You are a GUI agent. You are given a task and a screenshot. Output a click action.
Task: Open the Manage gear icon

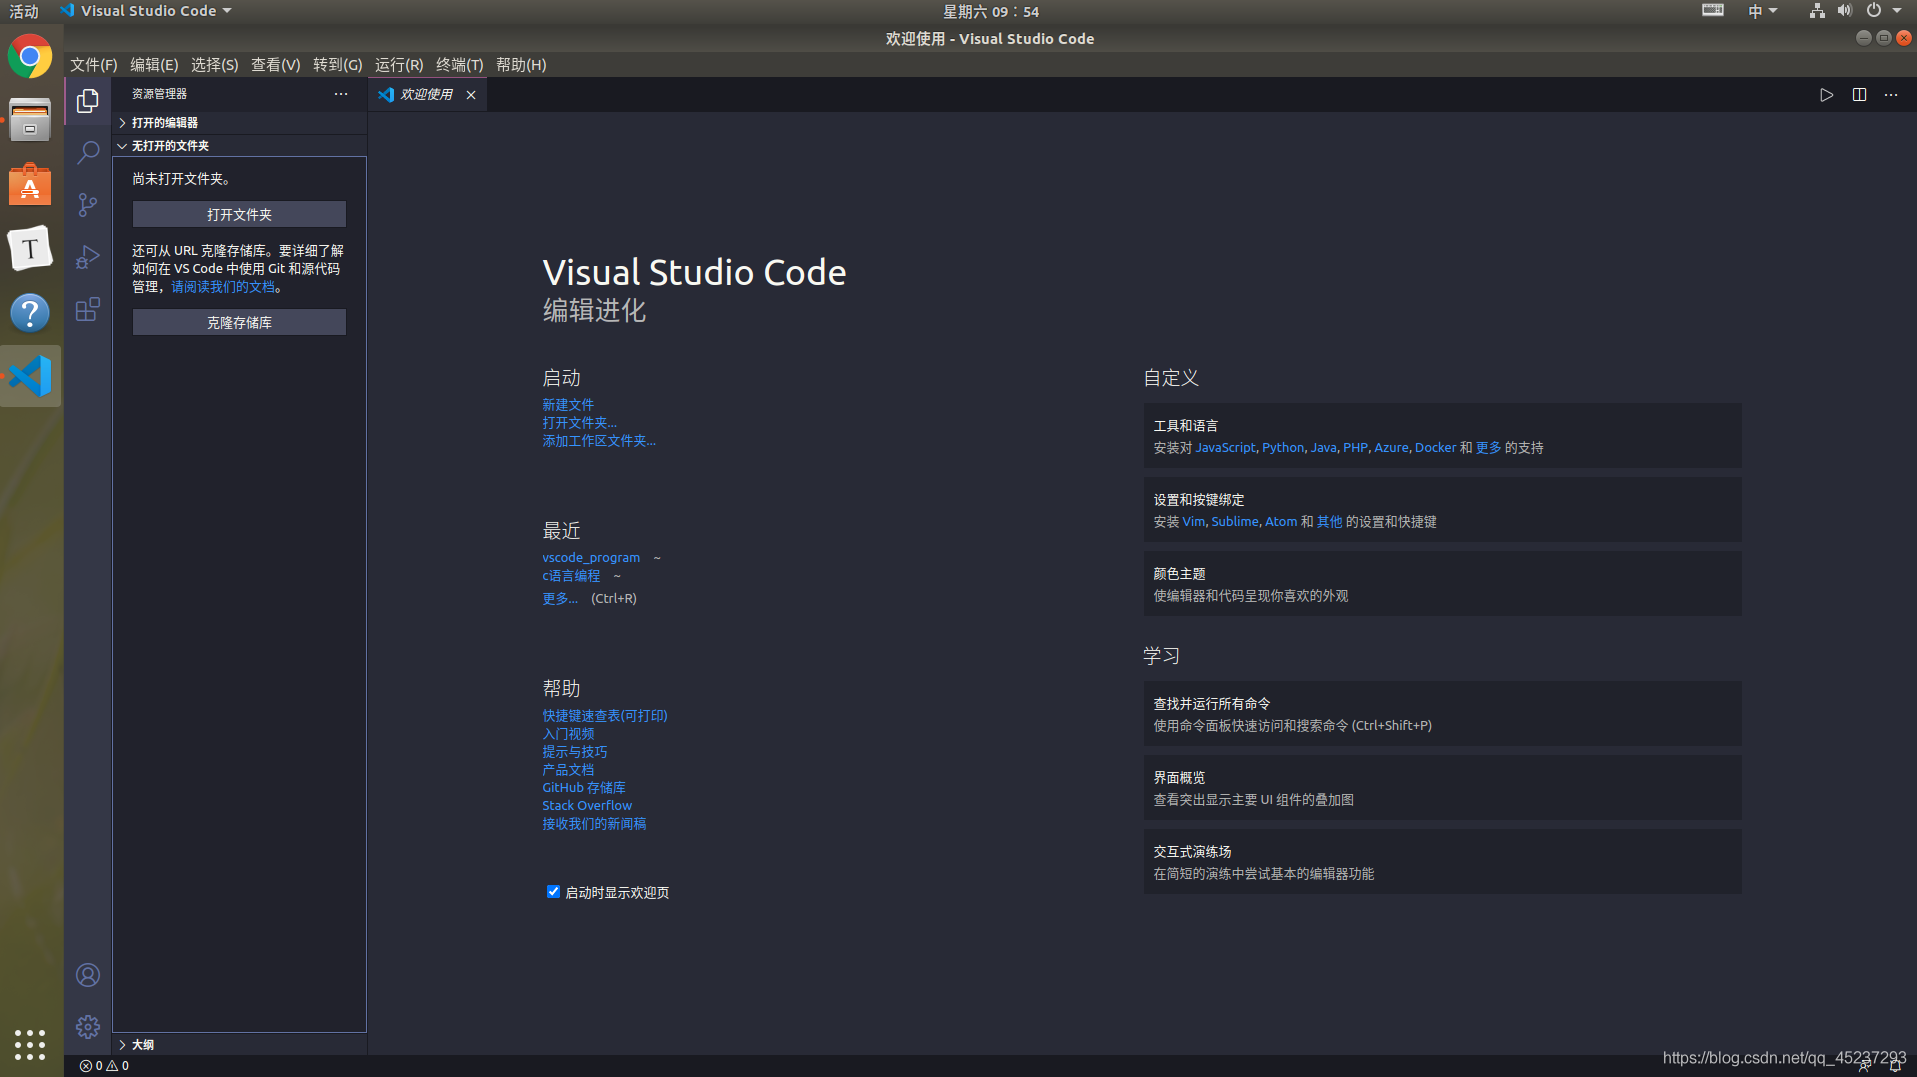tap(88, 1027)
